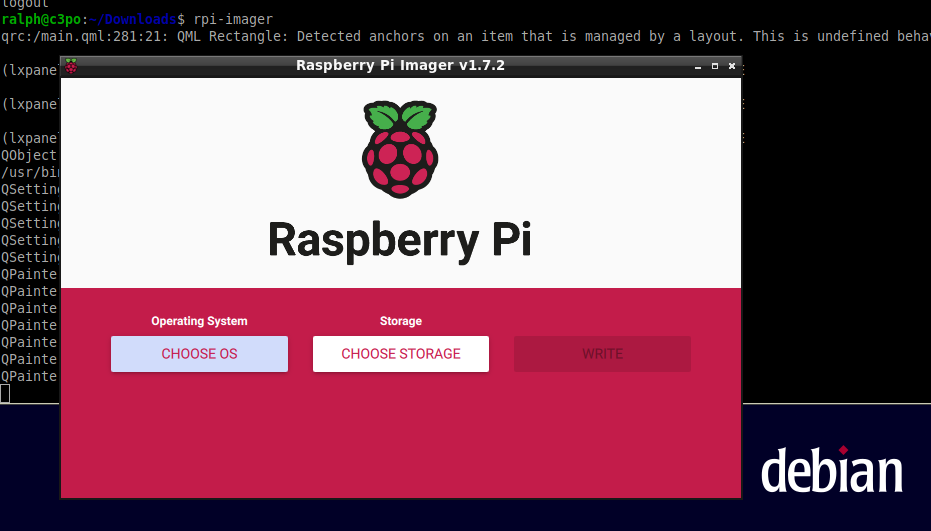Close the Raspberry Pi Imager window
The image size is (931, 531).
[732, 66]
